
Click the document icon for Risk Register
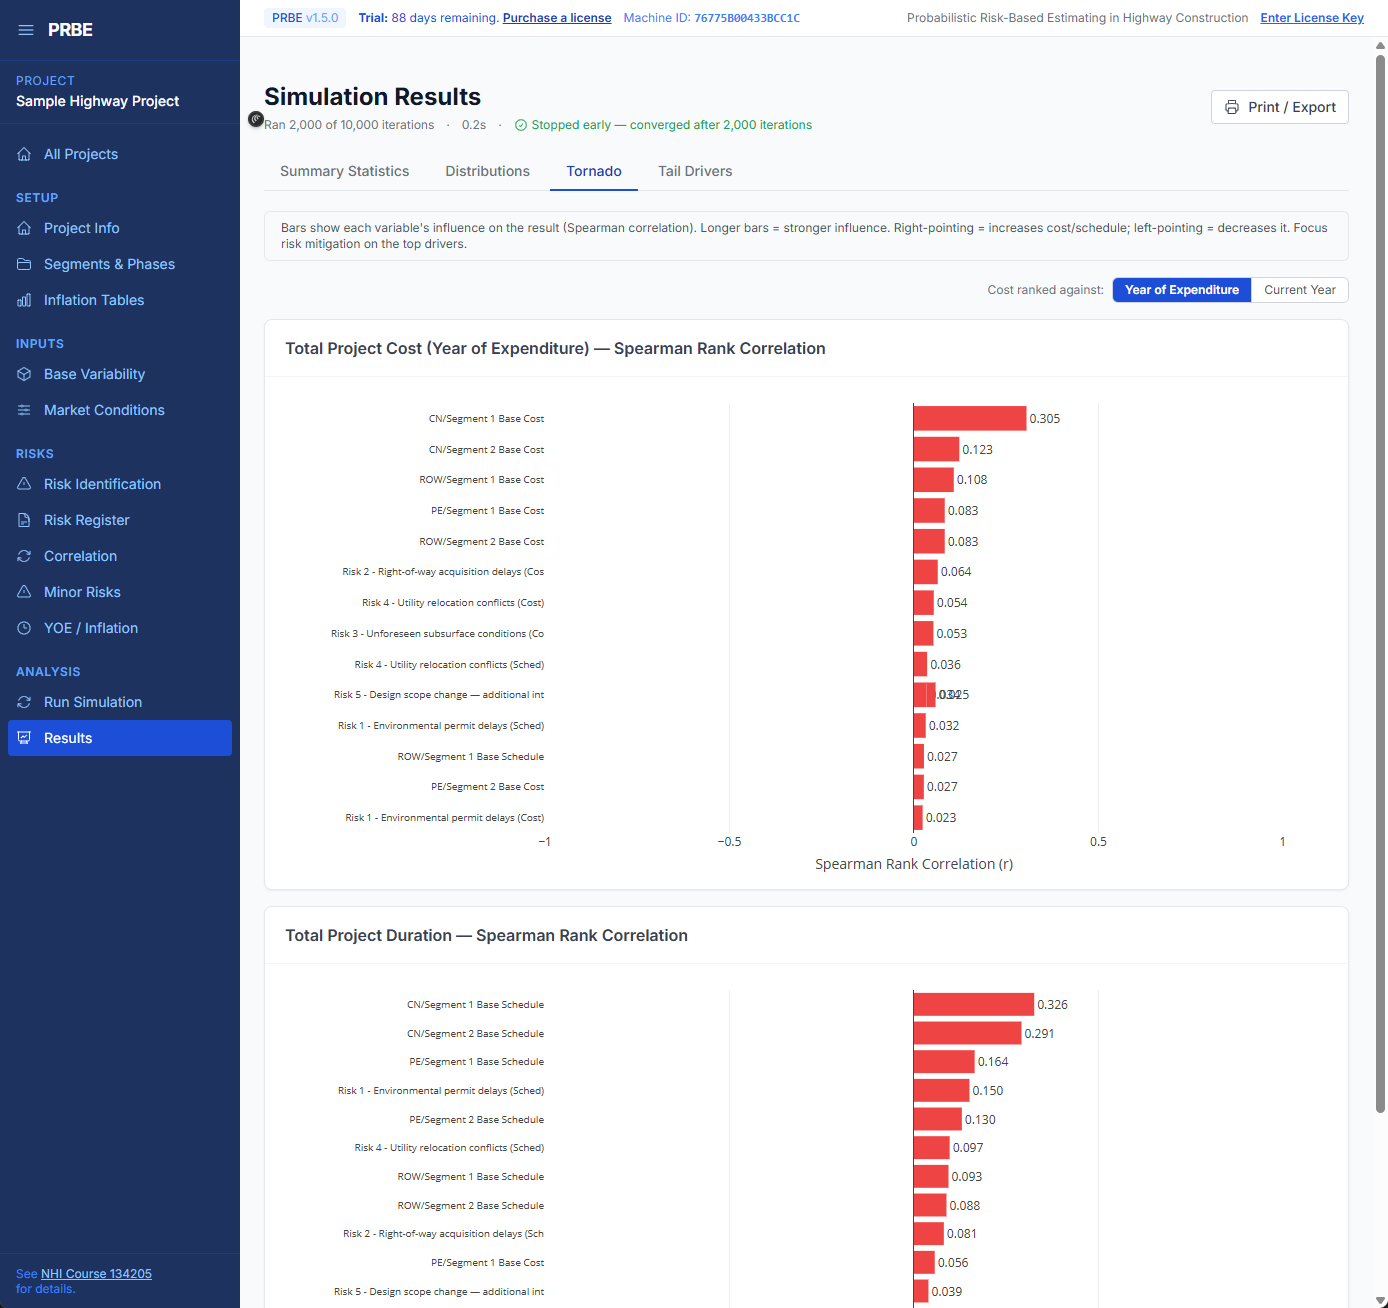pyautogui.click(x=24, y=520)
